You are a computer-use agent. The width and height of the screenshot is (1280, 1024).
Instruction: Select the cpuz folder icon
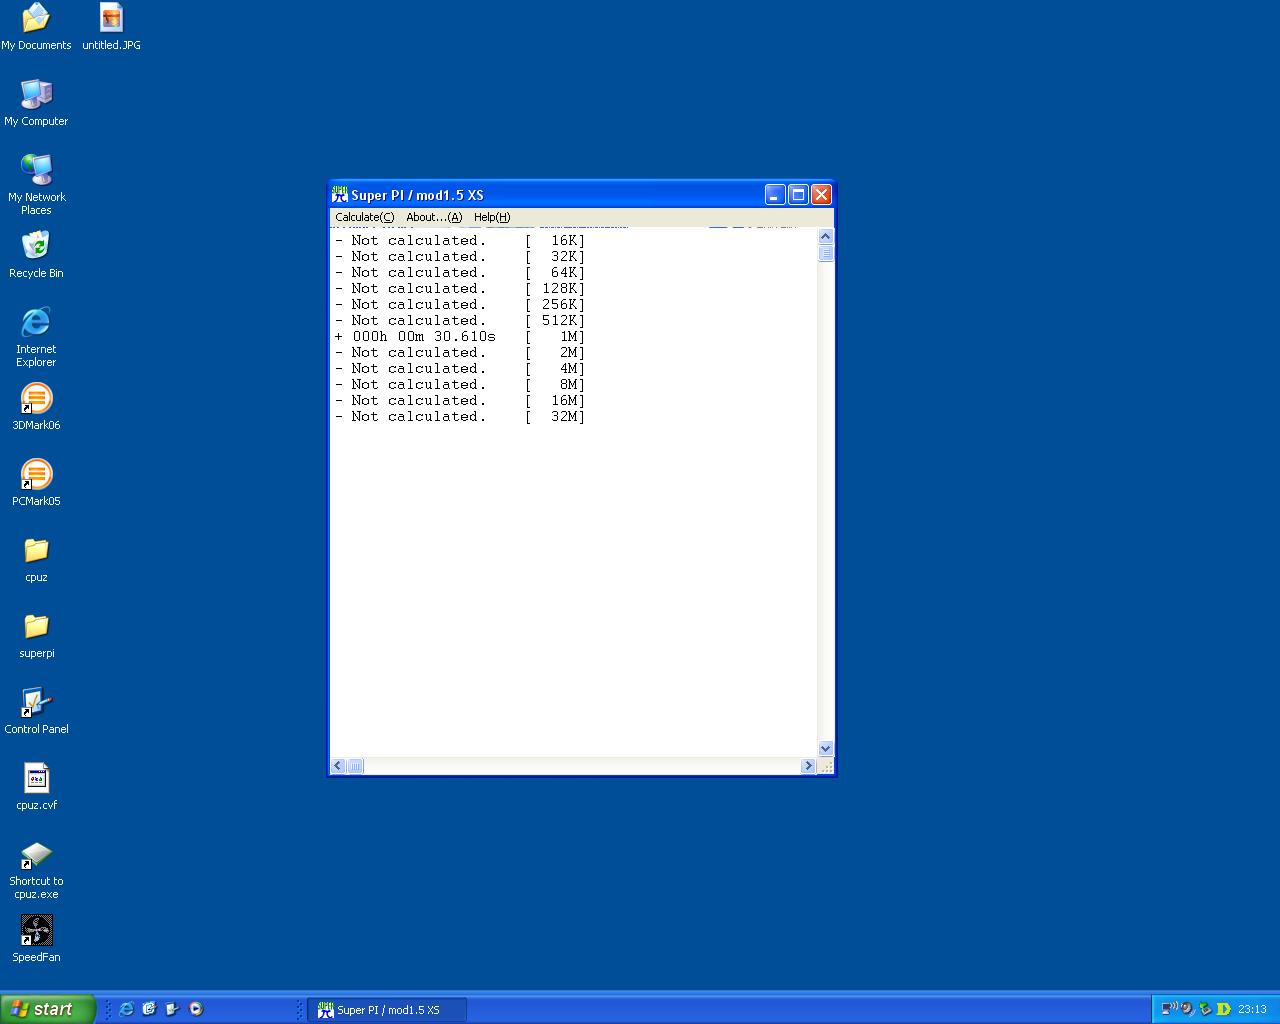[x=36, y=559]
